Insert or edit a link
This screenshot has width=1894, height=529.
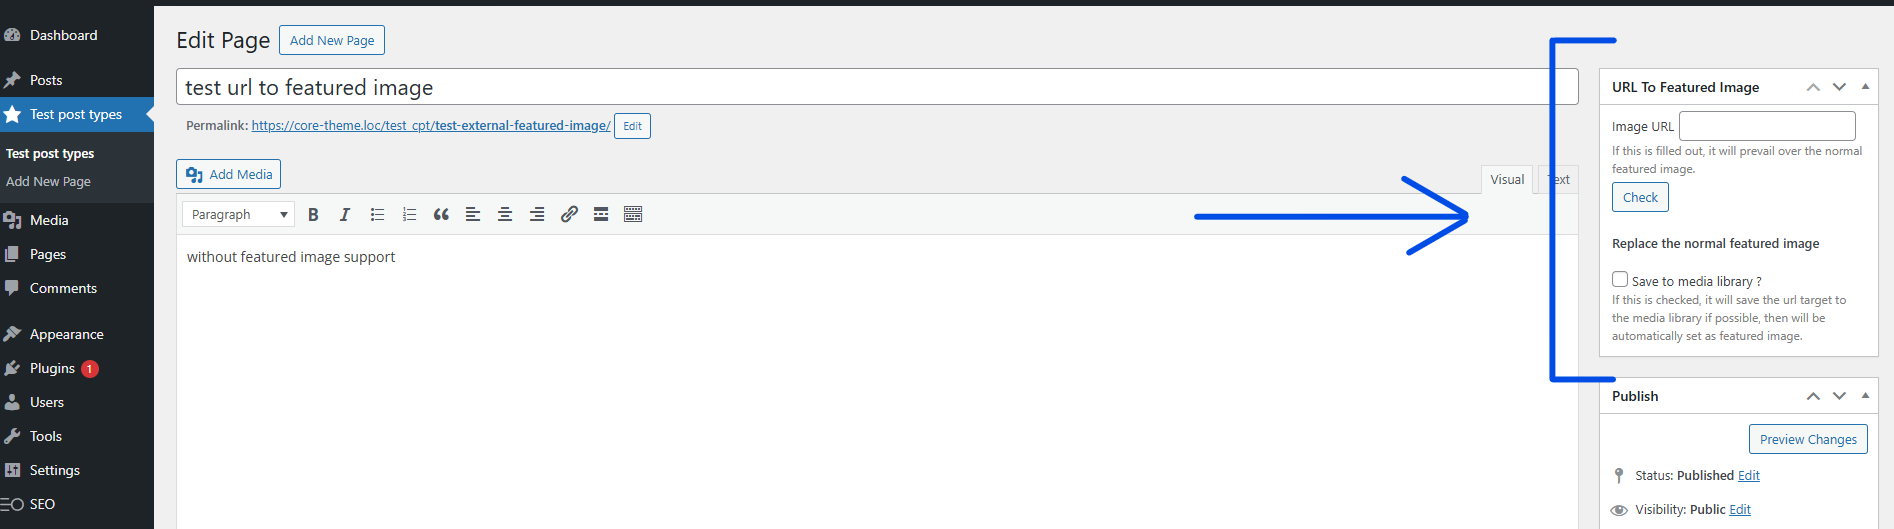[x=569, y=215]
